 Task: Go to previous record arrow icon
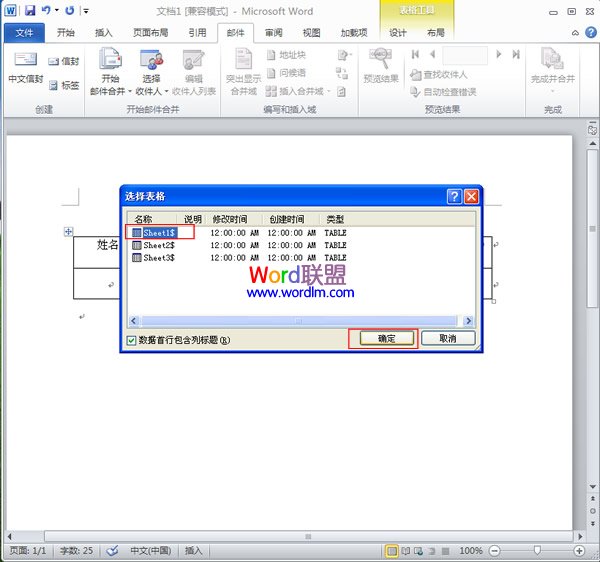point(432,54)
